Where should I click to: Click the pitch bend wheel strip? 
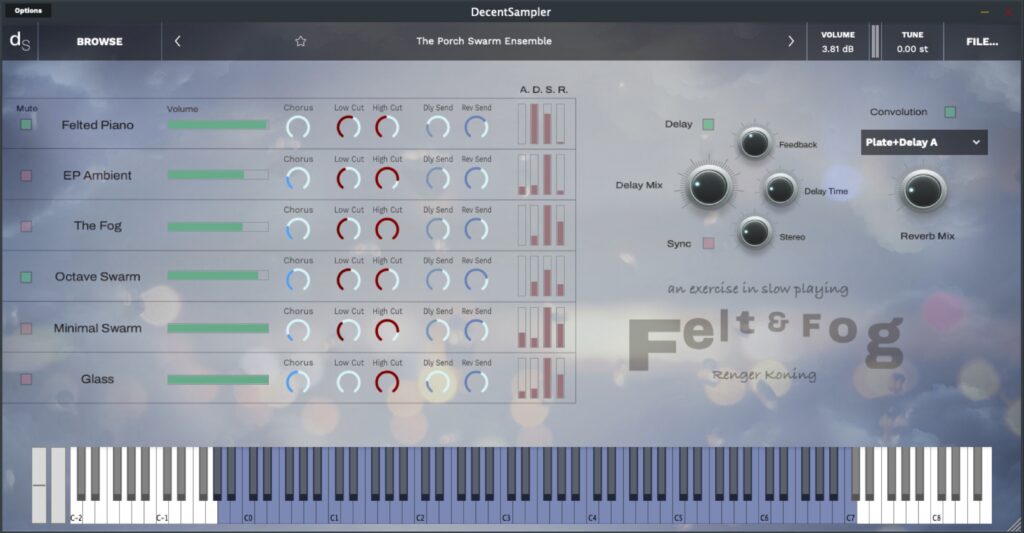(x=39, y=485)
